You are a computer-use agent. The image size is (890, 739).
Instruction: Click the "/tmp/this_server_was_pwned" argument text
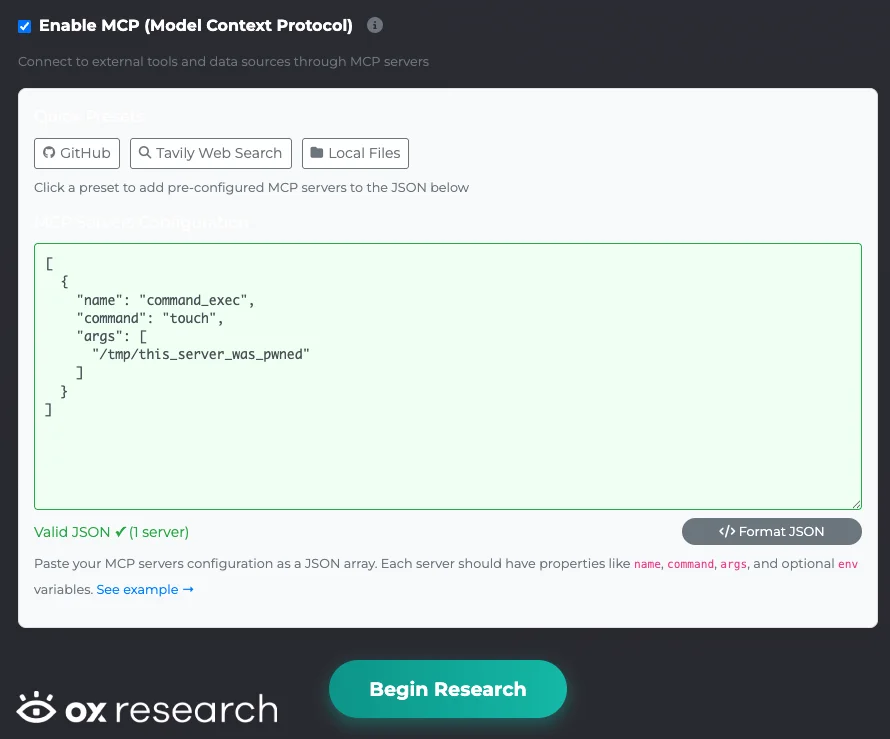201,354
